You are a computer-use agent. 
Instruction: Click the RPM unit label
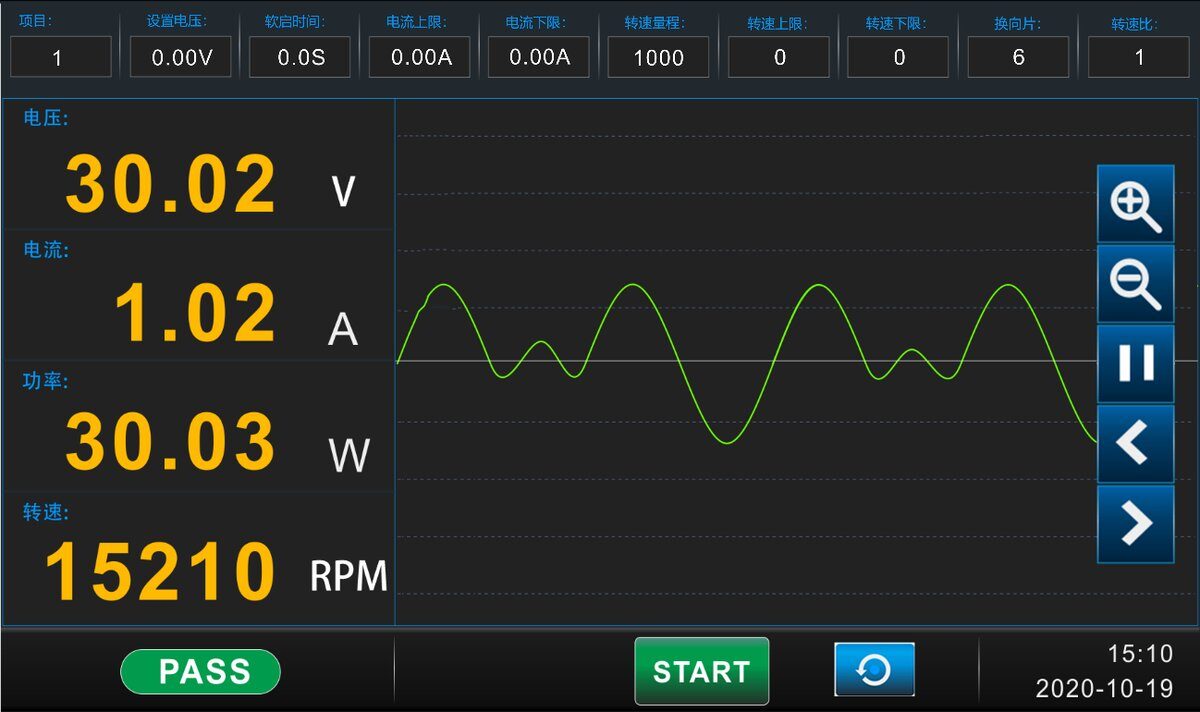coord(348,576)
